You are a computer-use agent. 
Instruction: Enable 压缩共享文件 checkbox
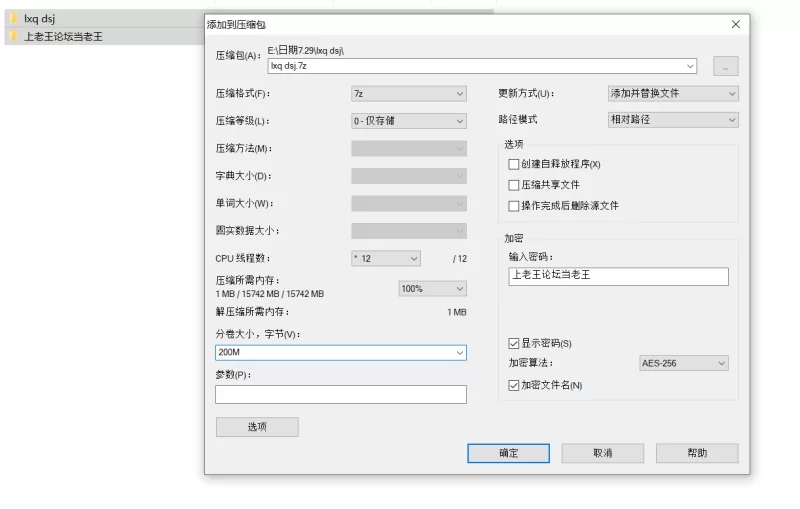click(513, 185)
